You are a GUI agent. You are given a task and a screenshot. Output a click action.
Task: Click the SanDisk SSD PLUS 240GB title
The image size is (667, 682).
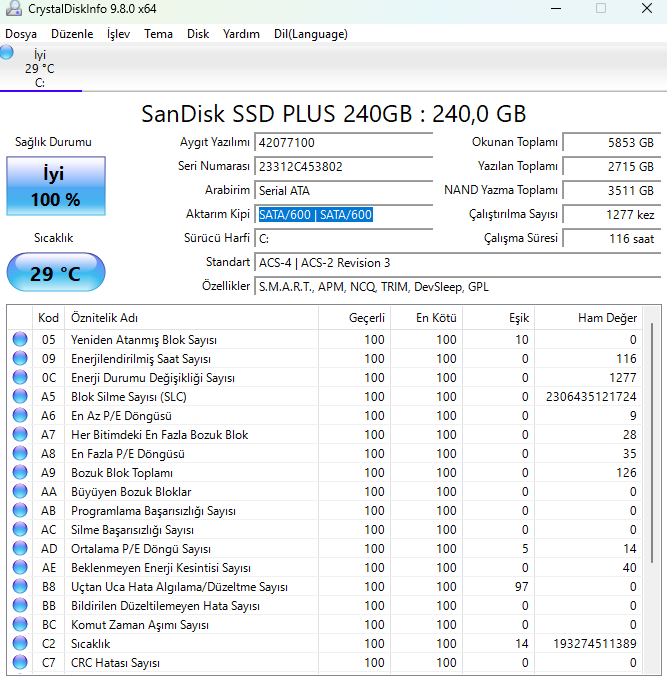(x=334, y=114)
